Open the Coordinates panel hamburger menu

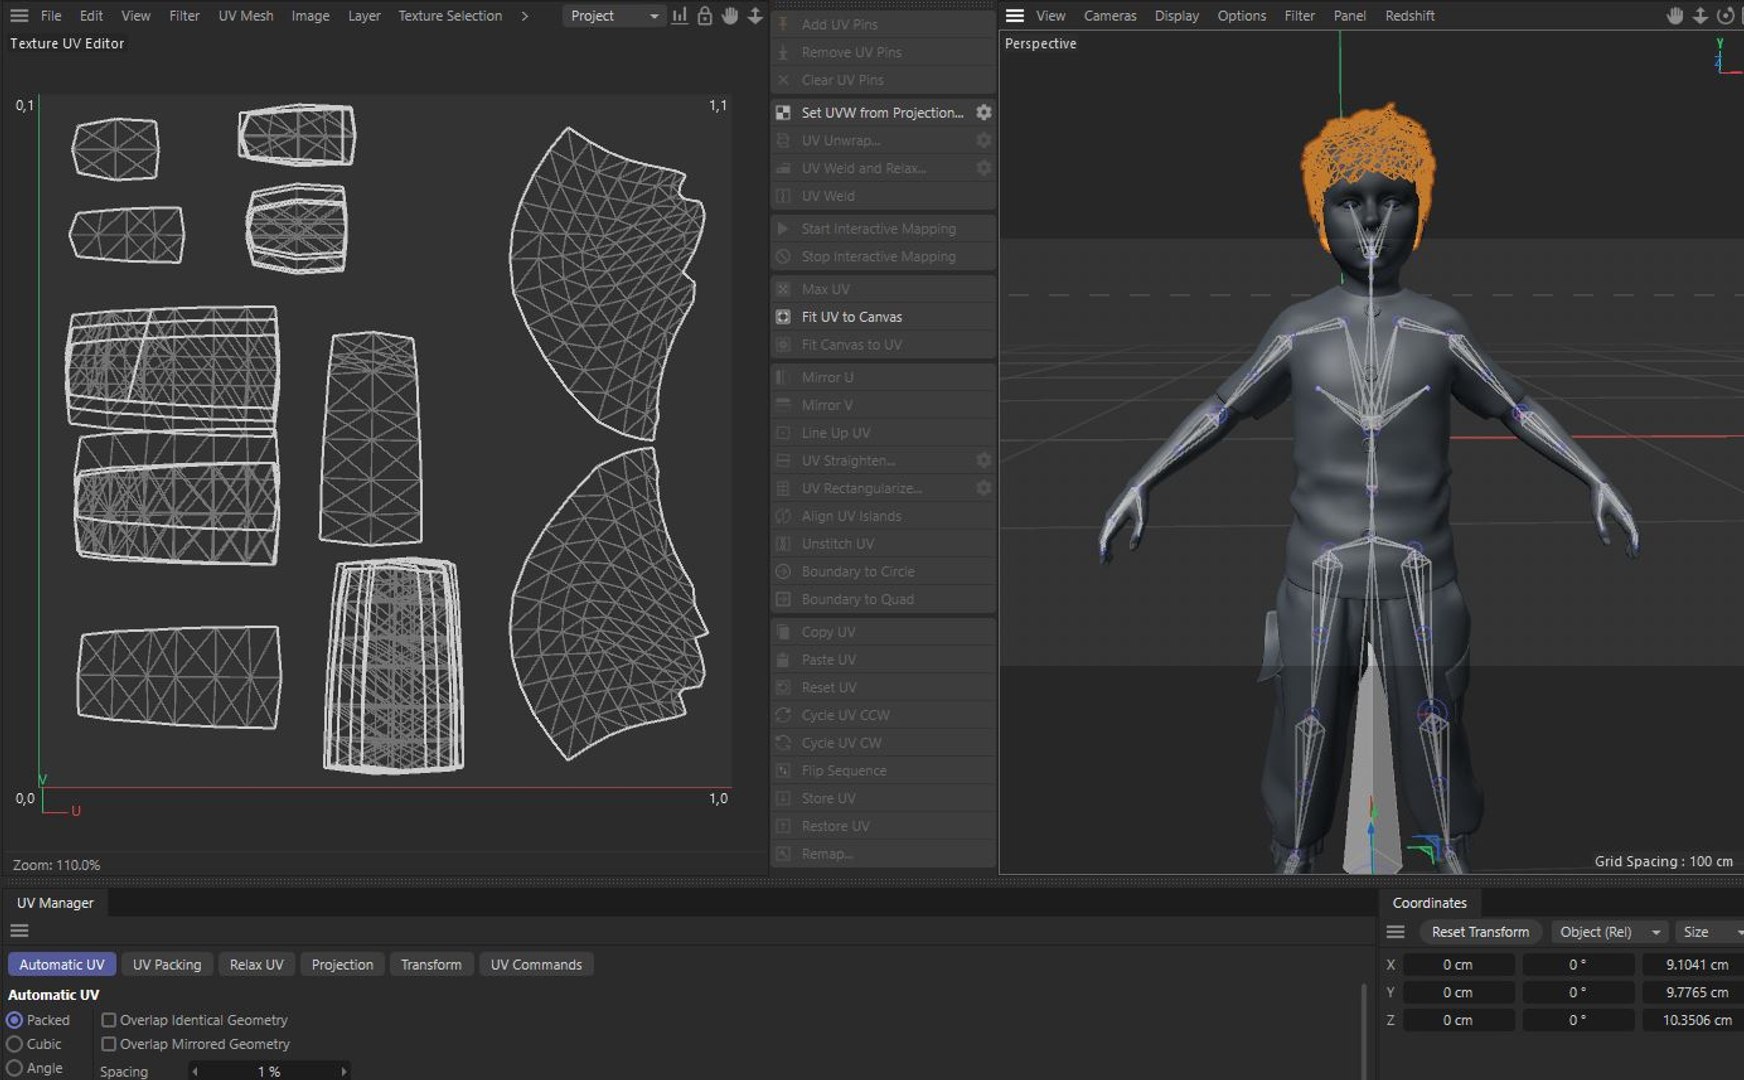coord(1396,932)
